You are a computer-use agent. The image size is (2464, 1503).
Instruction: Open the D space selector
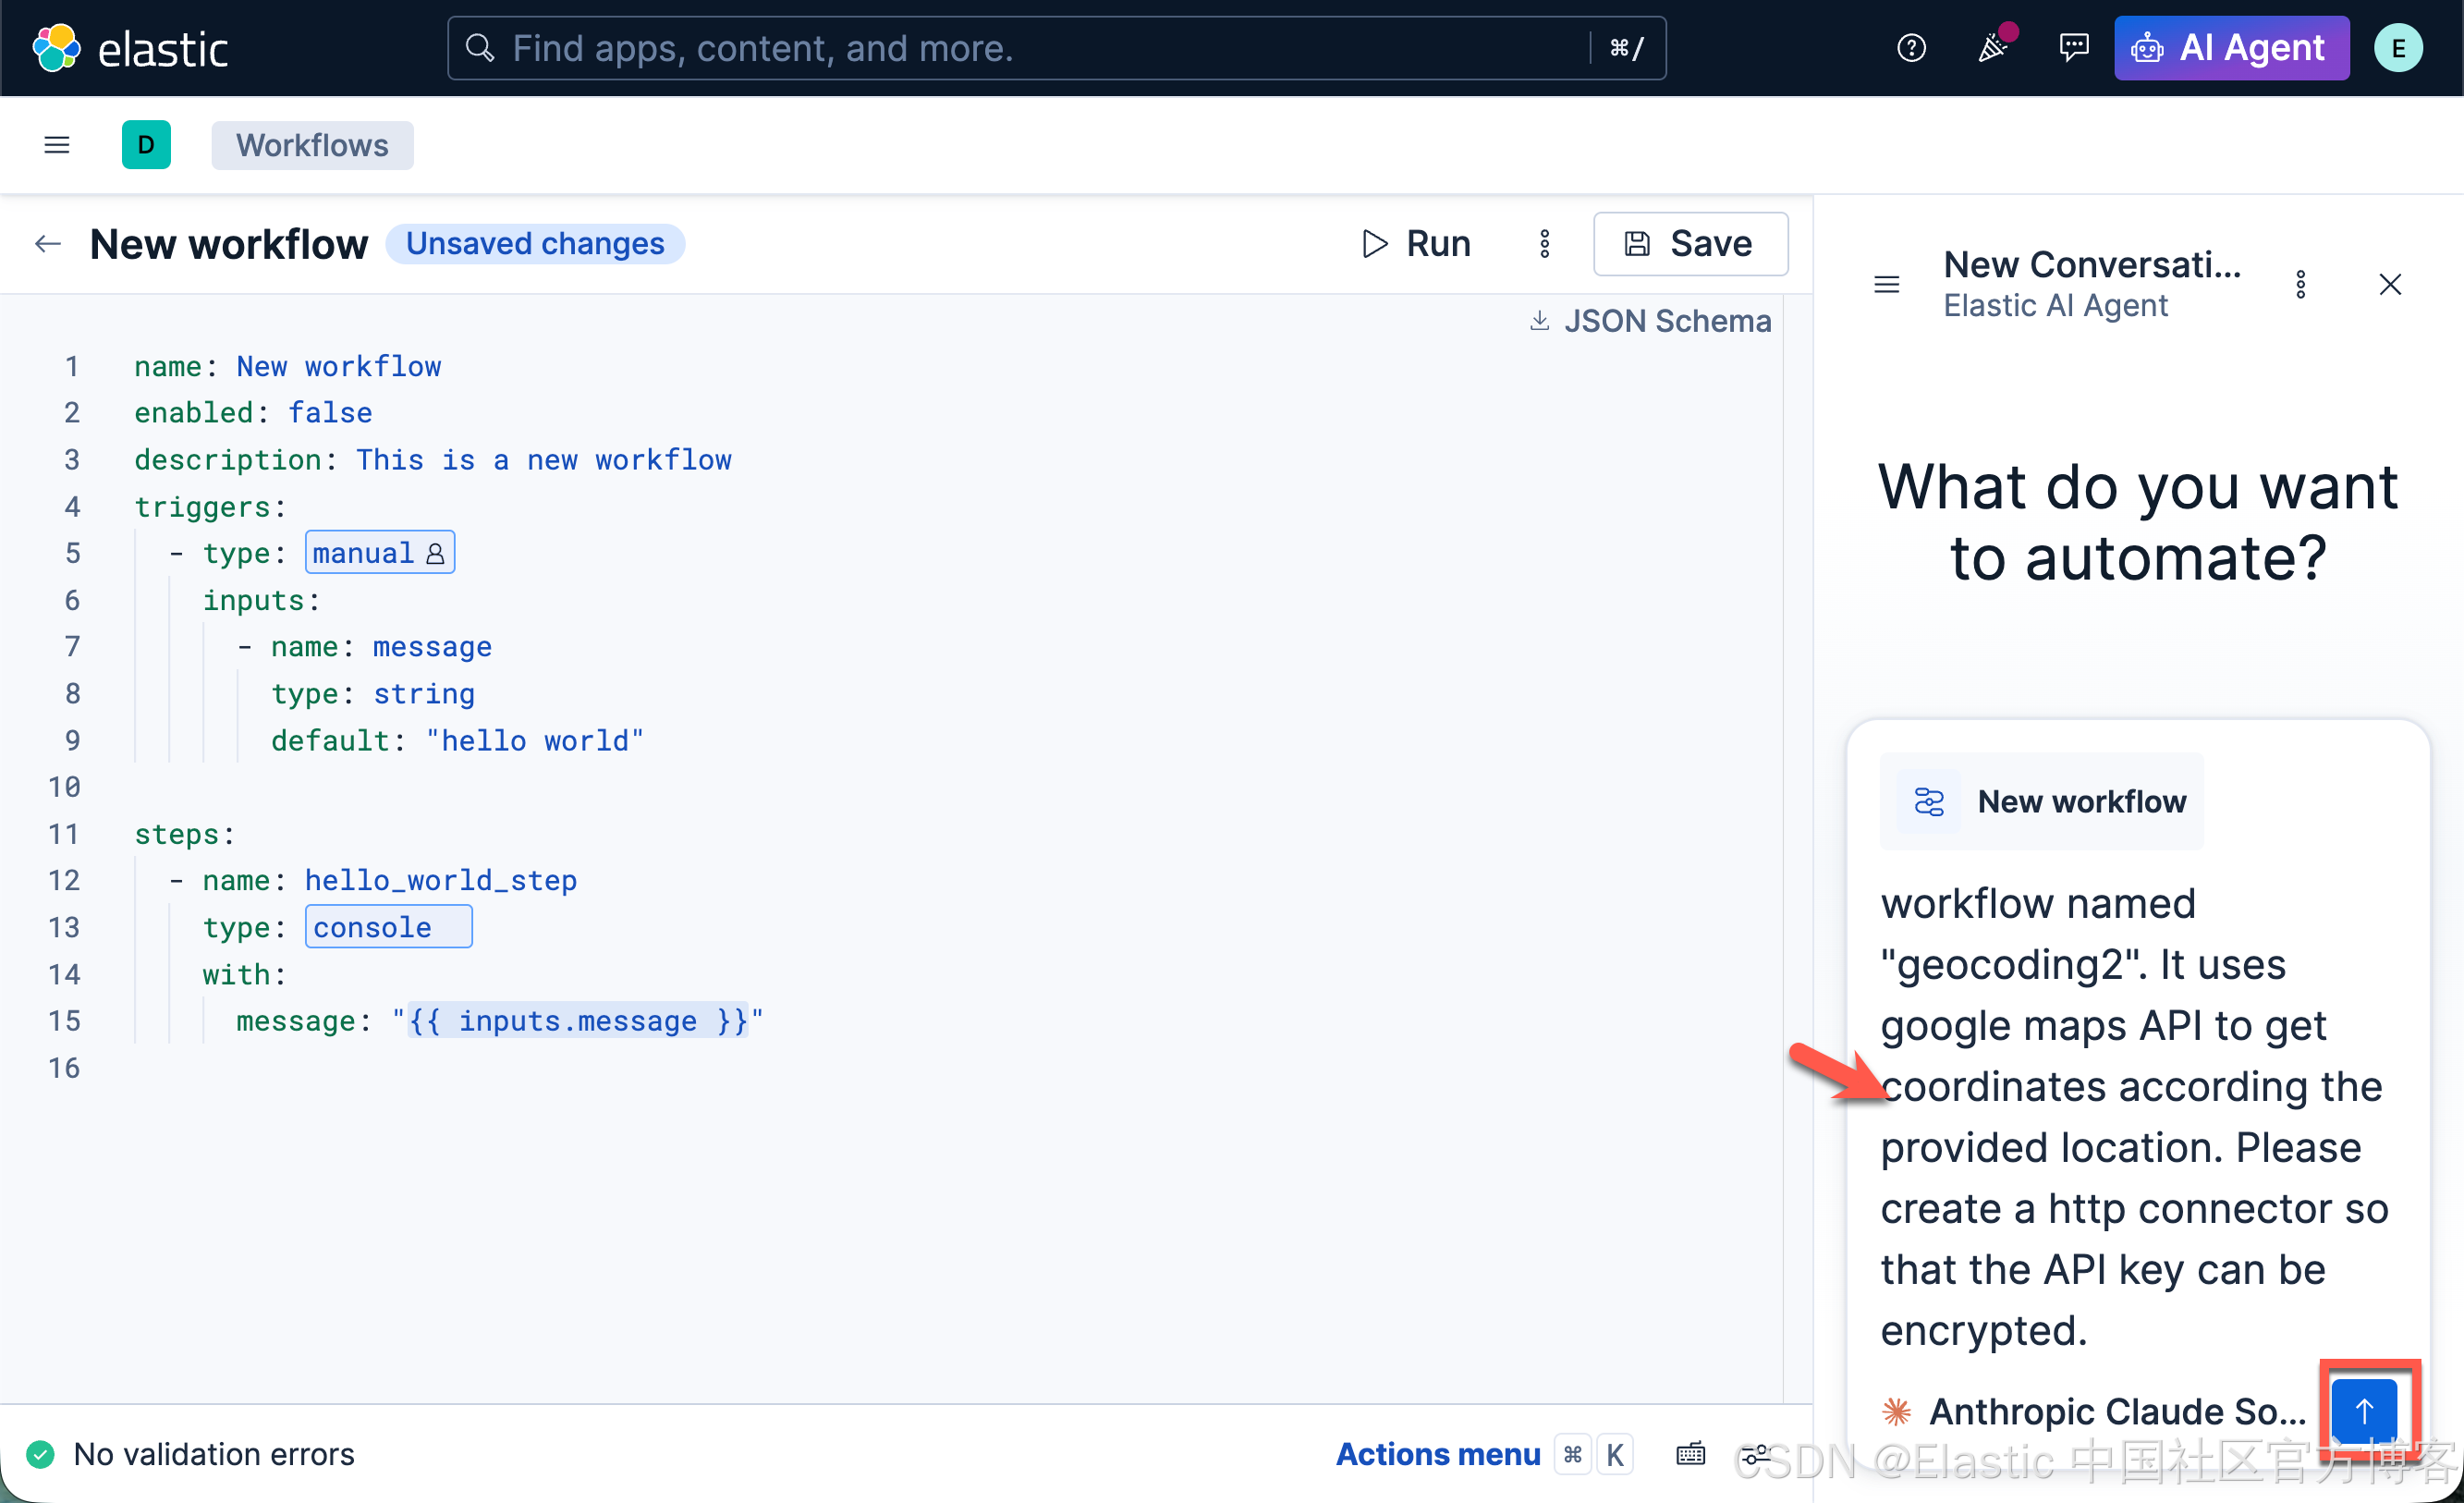click(146, 145)
